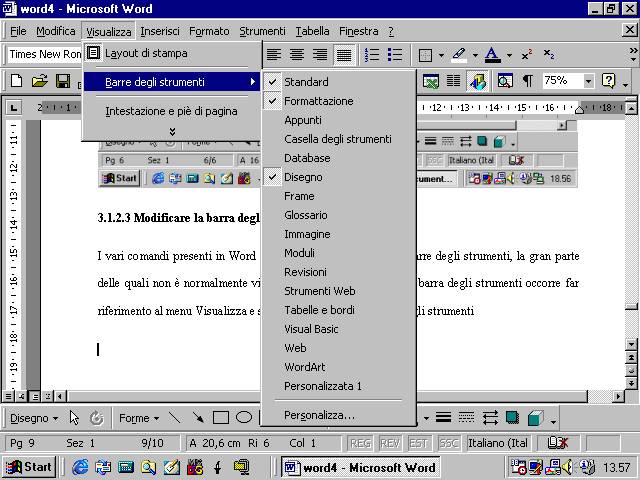
Task: Enable the Personalizzata 1 toolbar
Action: (338, 386)
